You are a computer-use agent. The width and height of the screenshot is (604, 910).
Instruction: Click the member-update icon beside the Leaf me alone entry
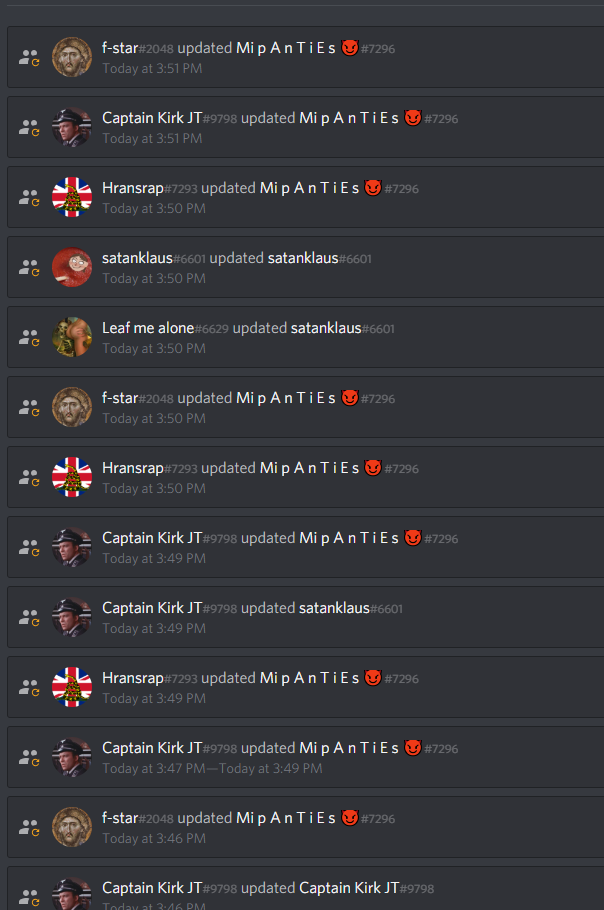click(x=28, y=337)
